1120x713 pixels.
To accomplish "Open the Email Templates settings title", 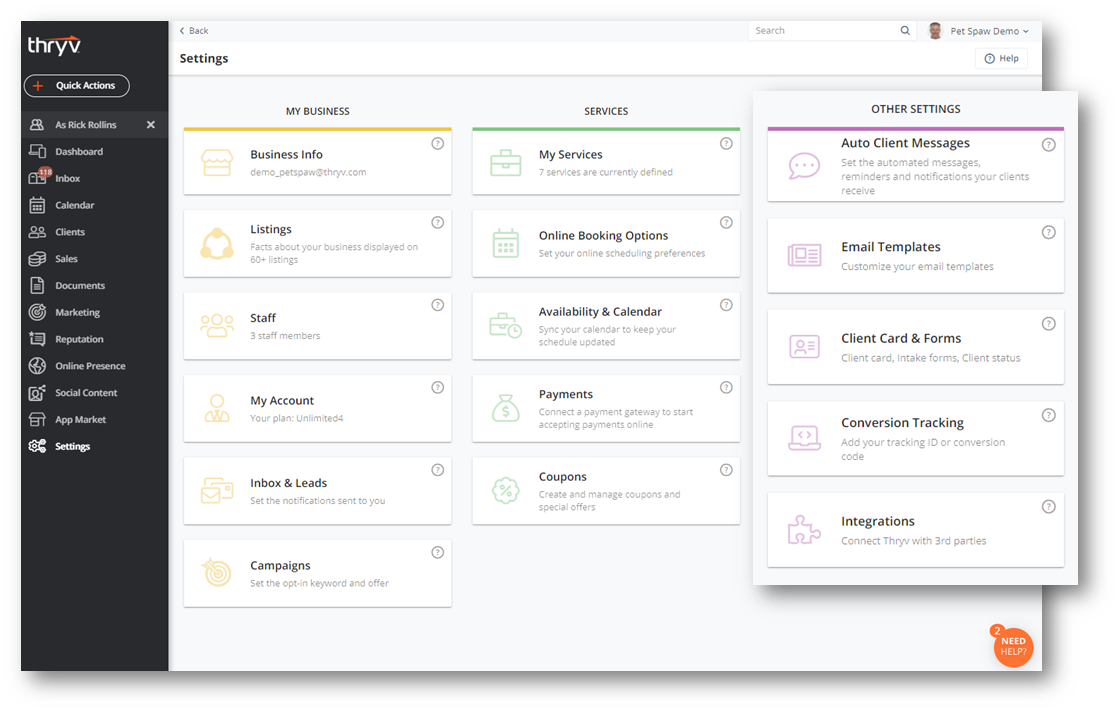I will click(891, 247).
